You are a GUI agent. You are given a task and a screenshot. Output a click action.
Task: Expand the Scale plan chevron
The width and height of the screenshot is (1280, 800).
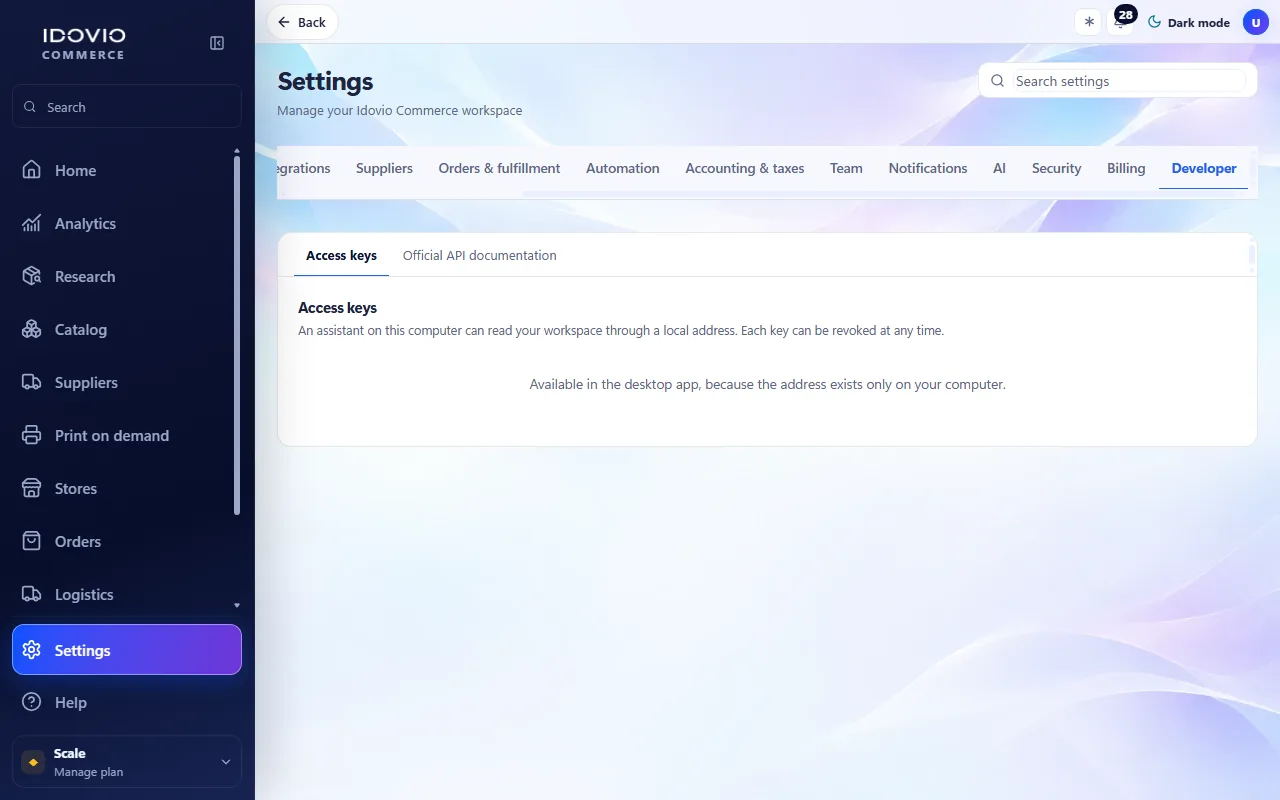pos(226,762)
